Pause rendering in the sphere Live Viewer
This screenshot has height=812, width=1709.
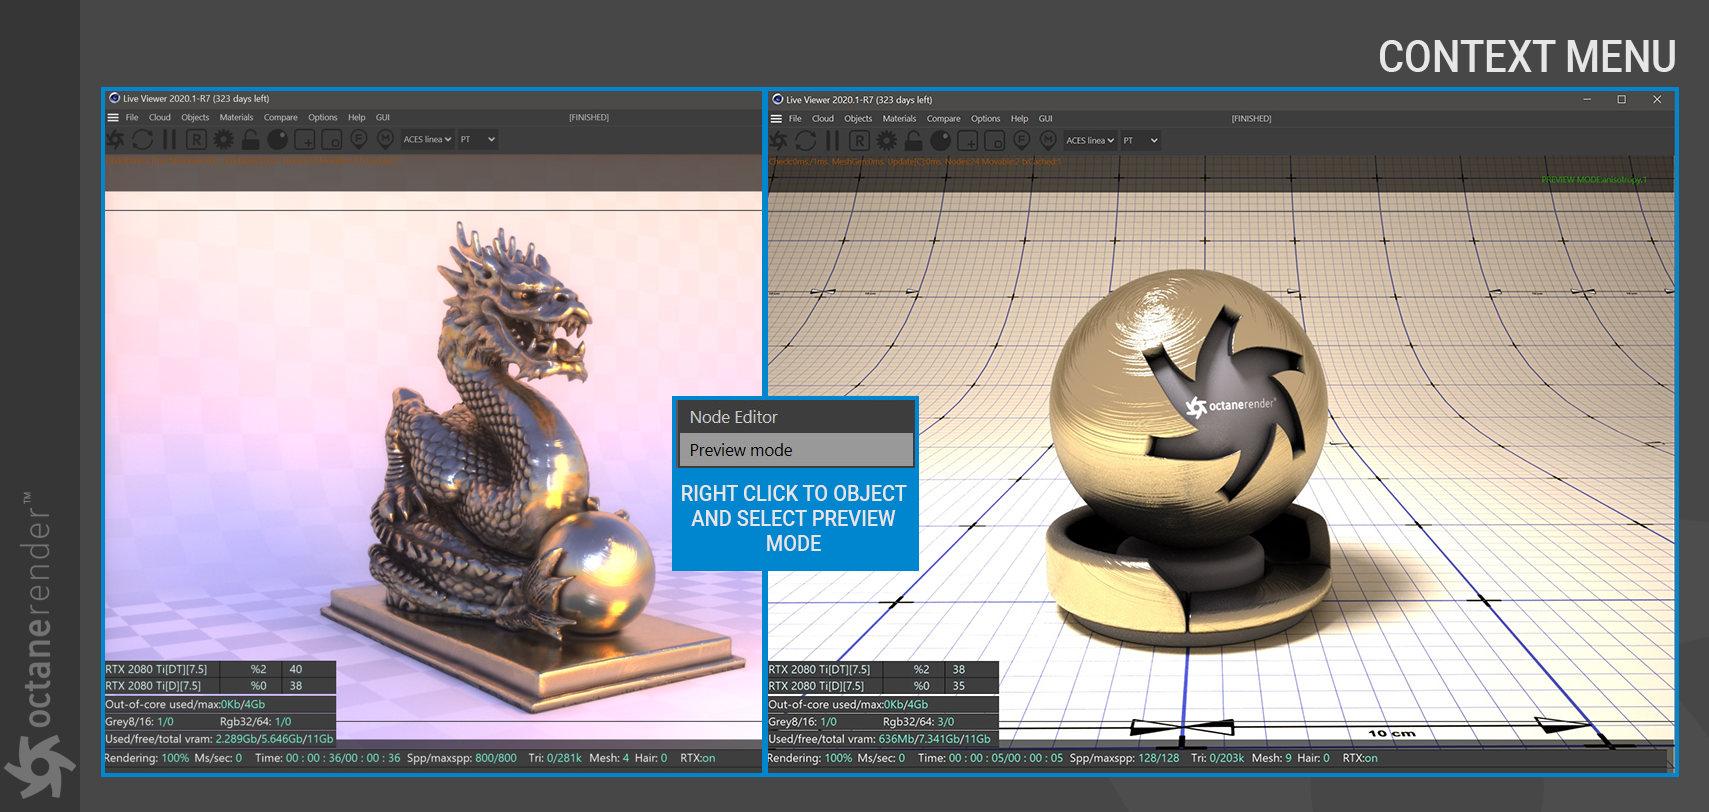(x=832, y=141)
